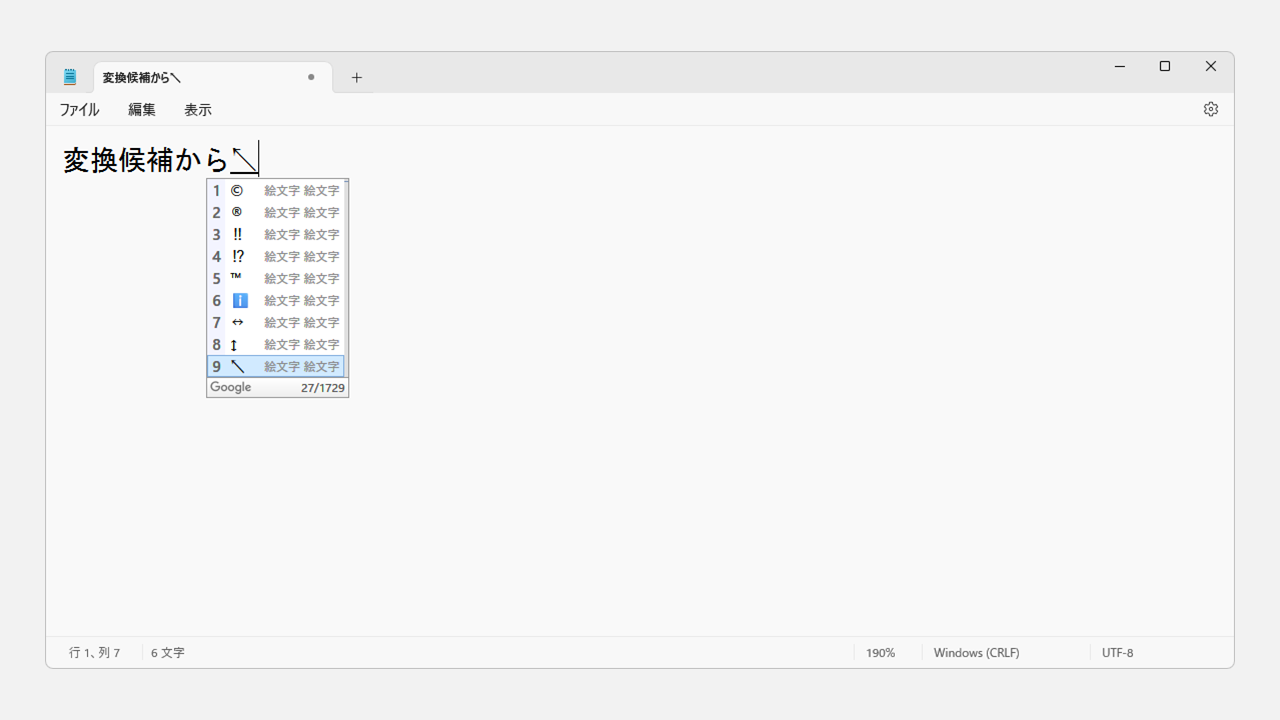Open the 190% zoom level indicator

(880, 653)
